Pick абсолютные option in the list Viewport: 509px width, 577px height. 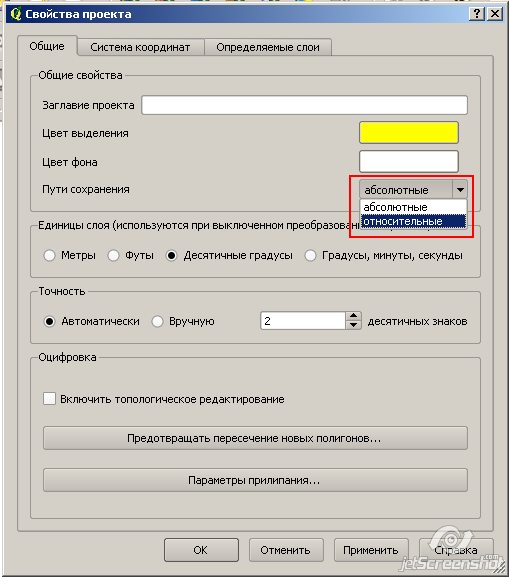413,207
